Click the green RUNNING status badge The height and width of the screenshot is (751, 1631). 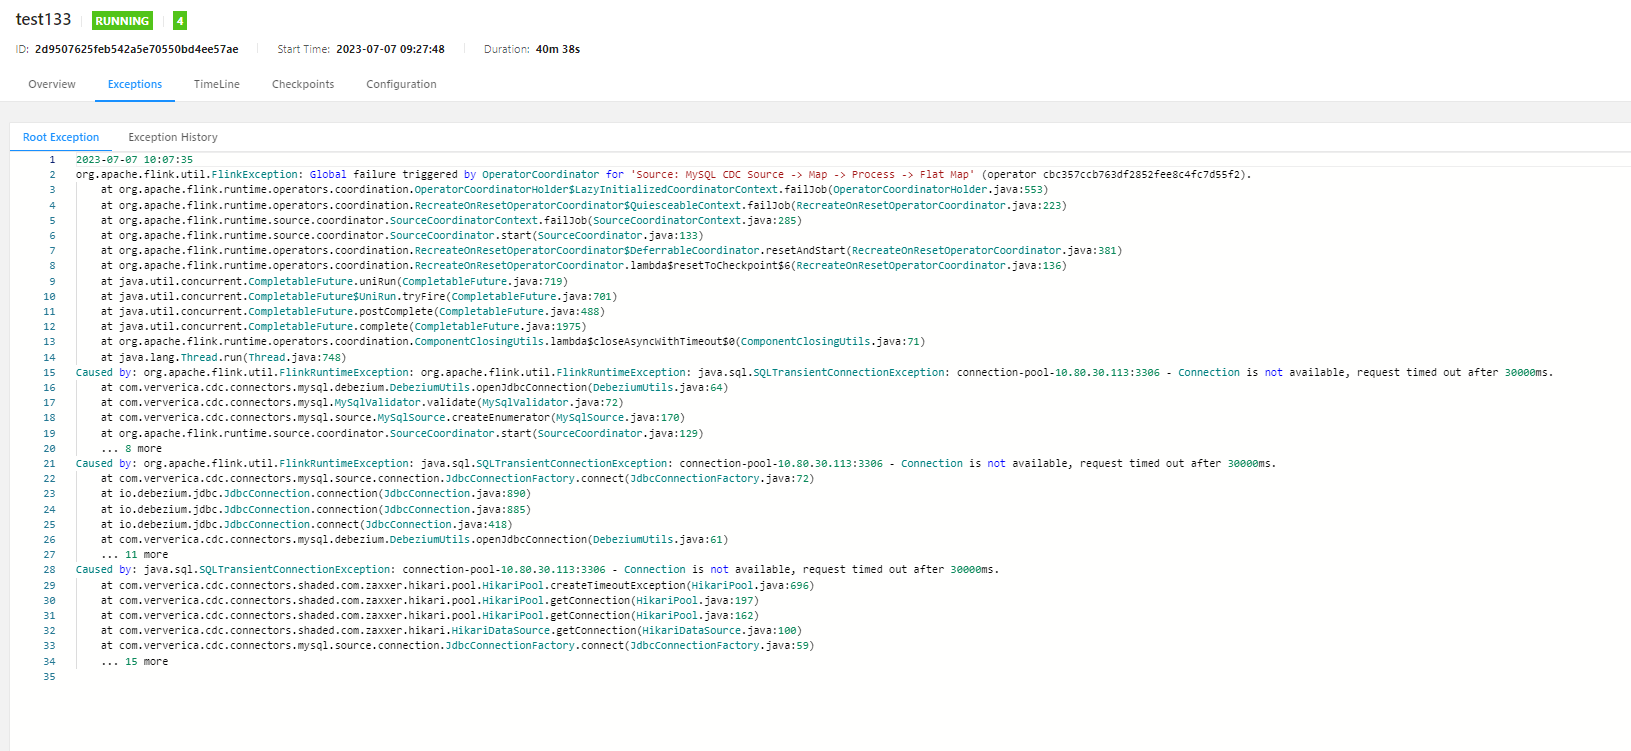(x=122, y=20)
